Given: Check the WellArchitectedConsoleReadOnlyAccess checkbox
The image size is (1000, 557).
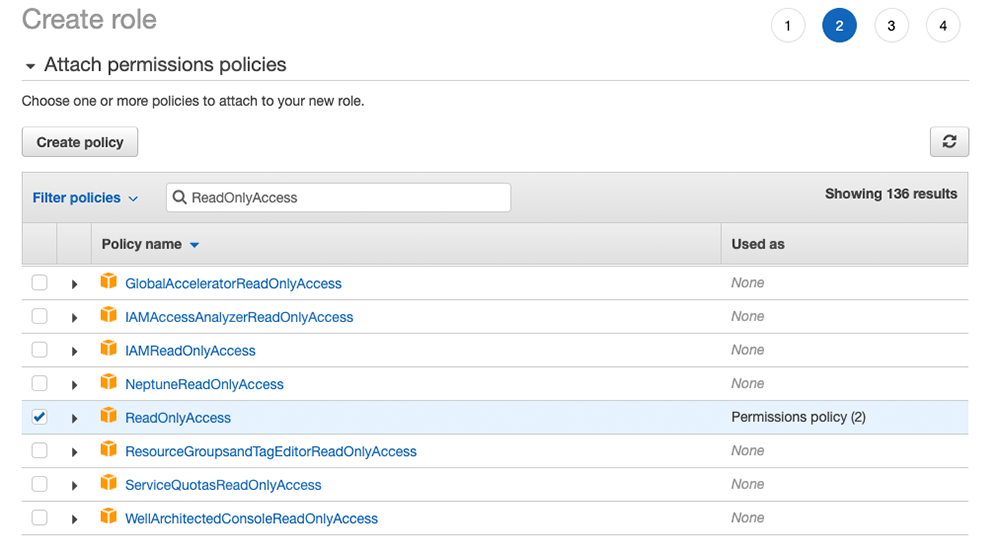Looking at the screenshot, I should pos(40,517).
